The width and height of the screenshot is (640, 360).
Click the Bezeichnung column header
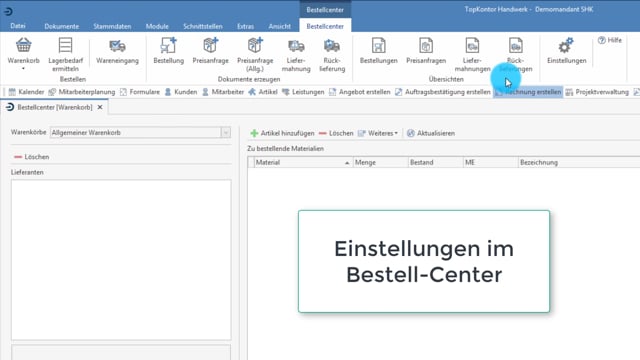click(x=579, y=162)
